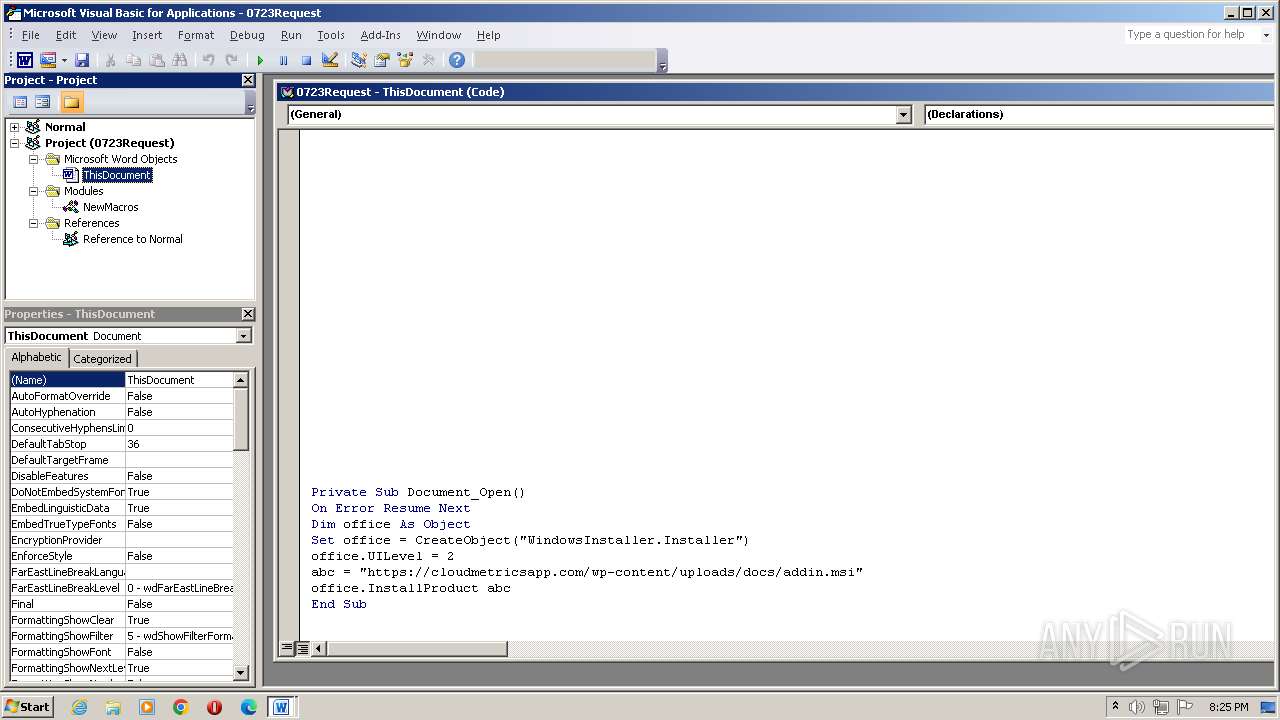Screen dimensions: 1280x720
Task: Select the EmbedTrueTypeFonts property row
Action: pos(121,524)
